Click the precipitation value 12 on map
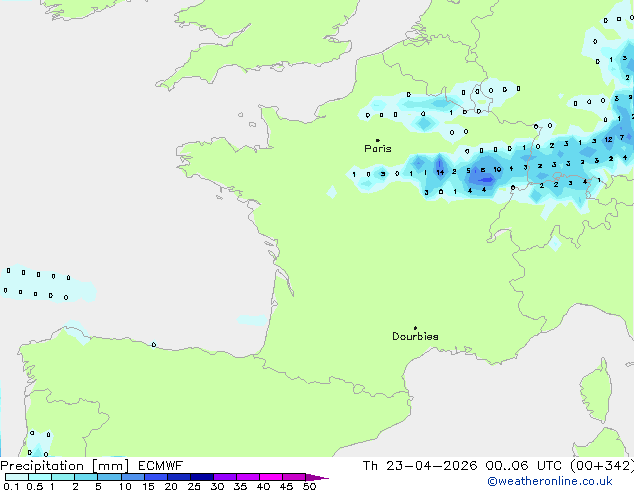The image size is (634, 490). pyautogui.click(x=609, y=139)
